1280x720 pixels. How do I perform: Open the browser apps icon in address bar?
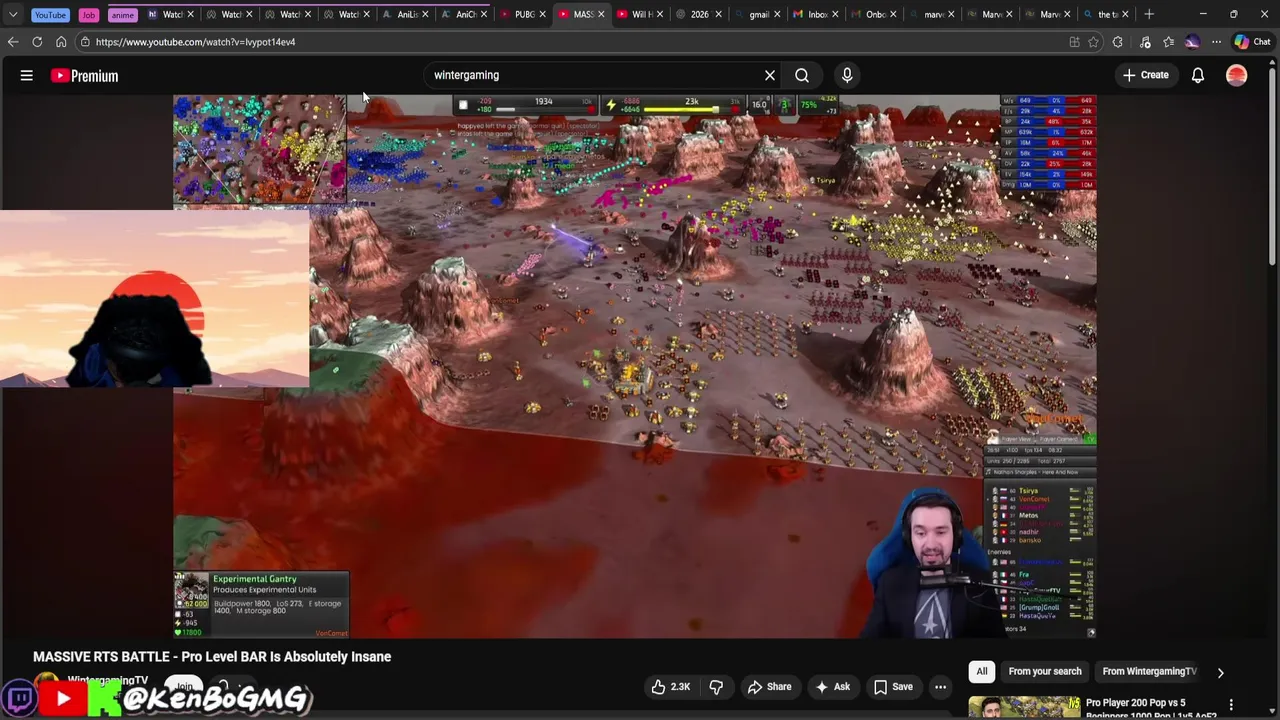(x=1074, y=42)
